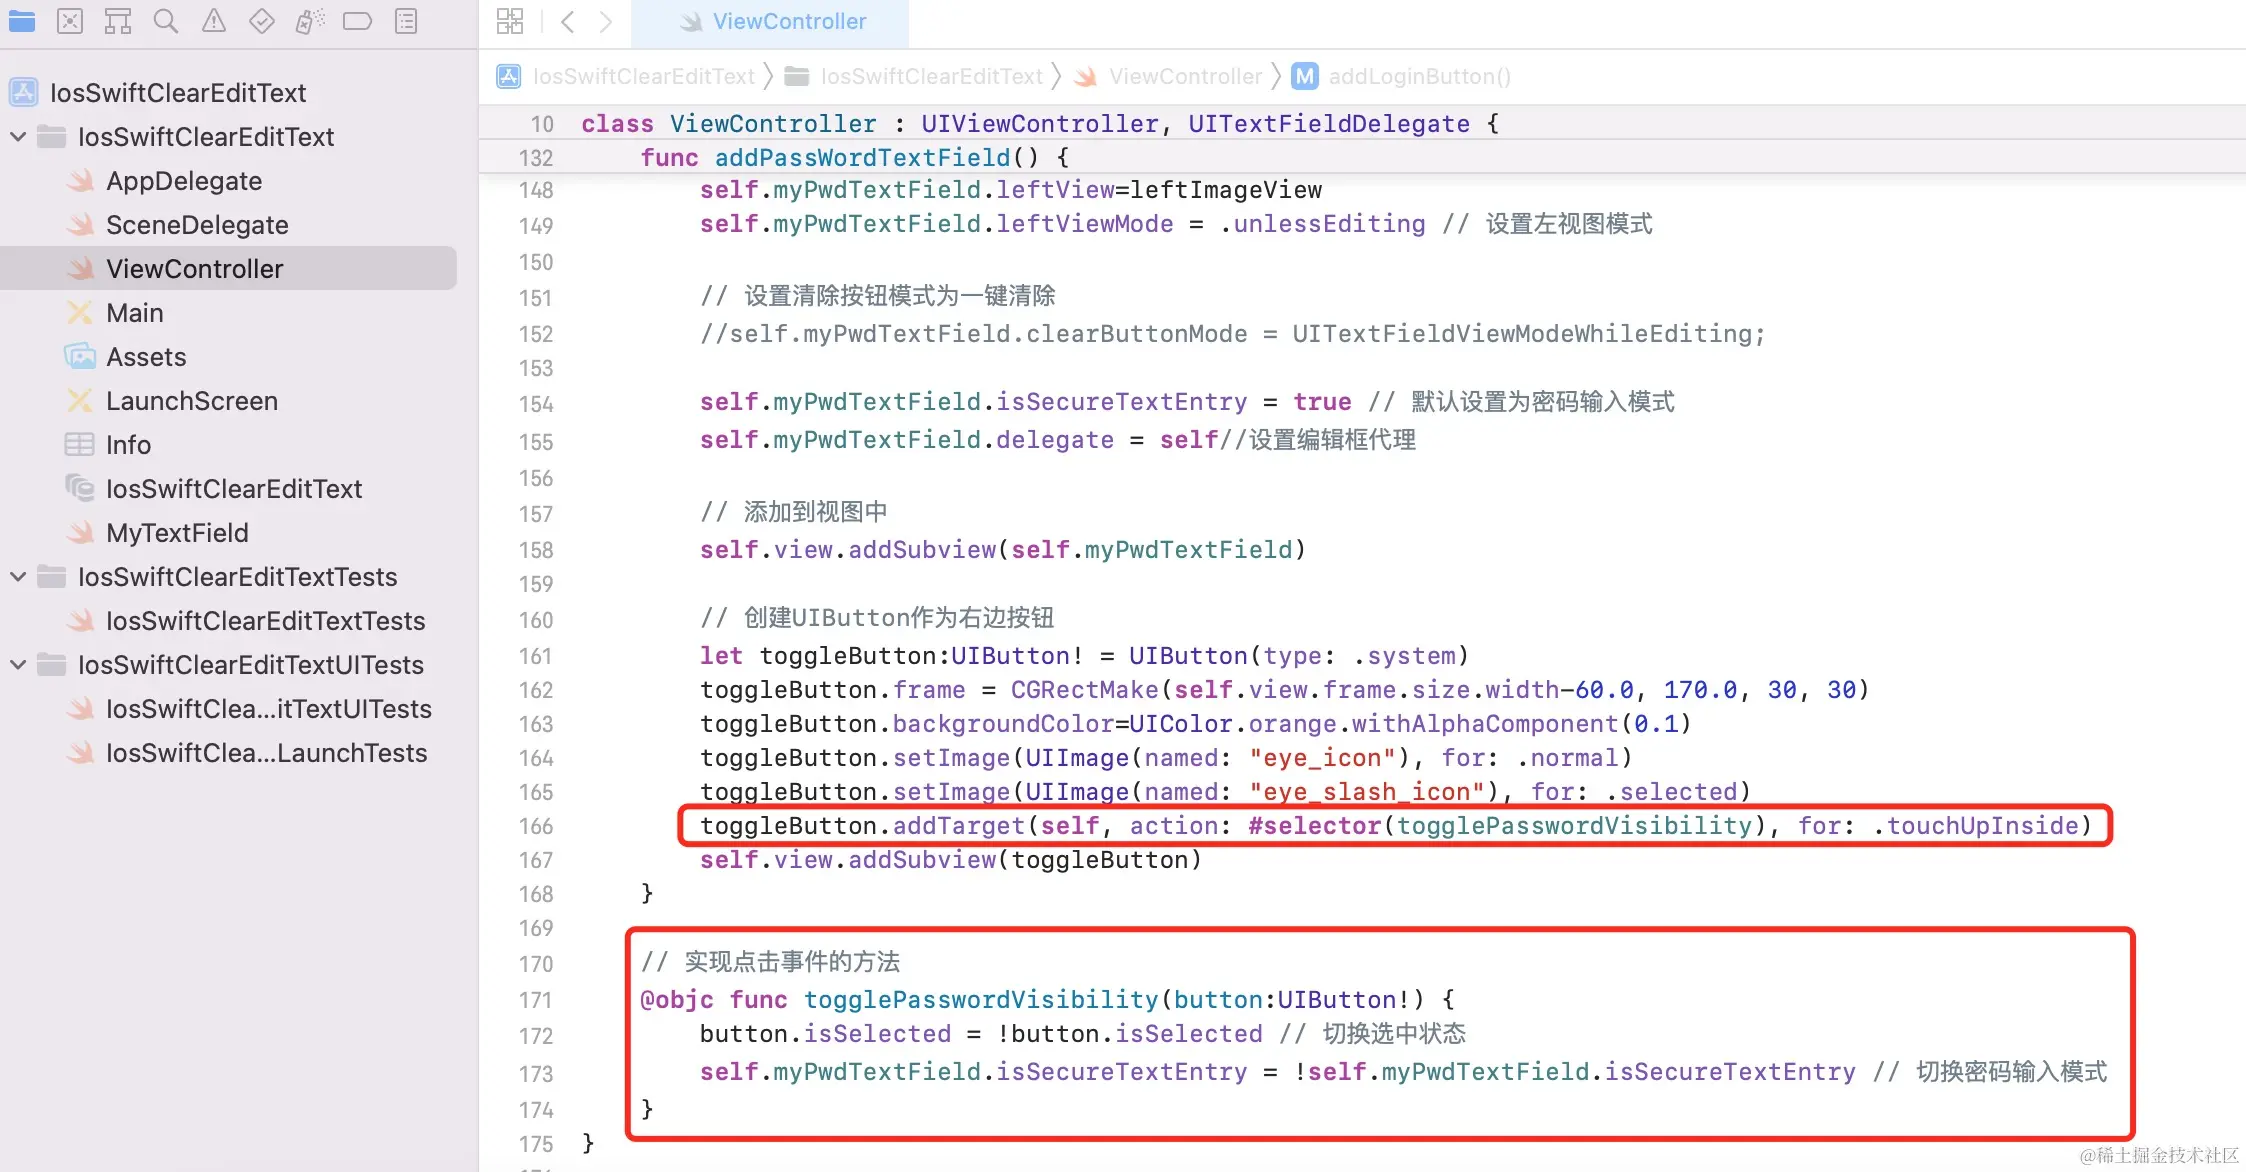Collapse the IosSwiftClearEditTextUITests folder

[18, 665]
